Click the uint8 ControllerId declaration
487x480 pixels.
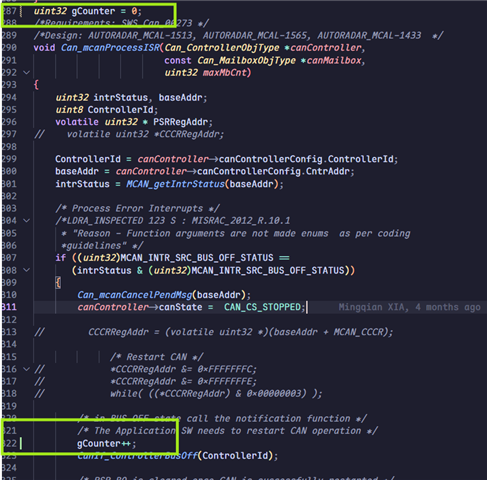tap(106, 110)
